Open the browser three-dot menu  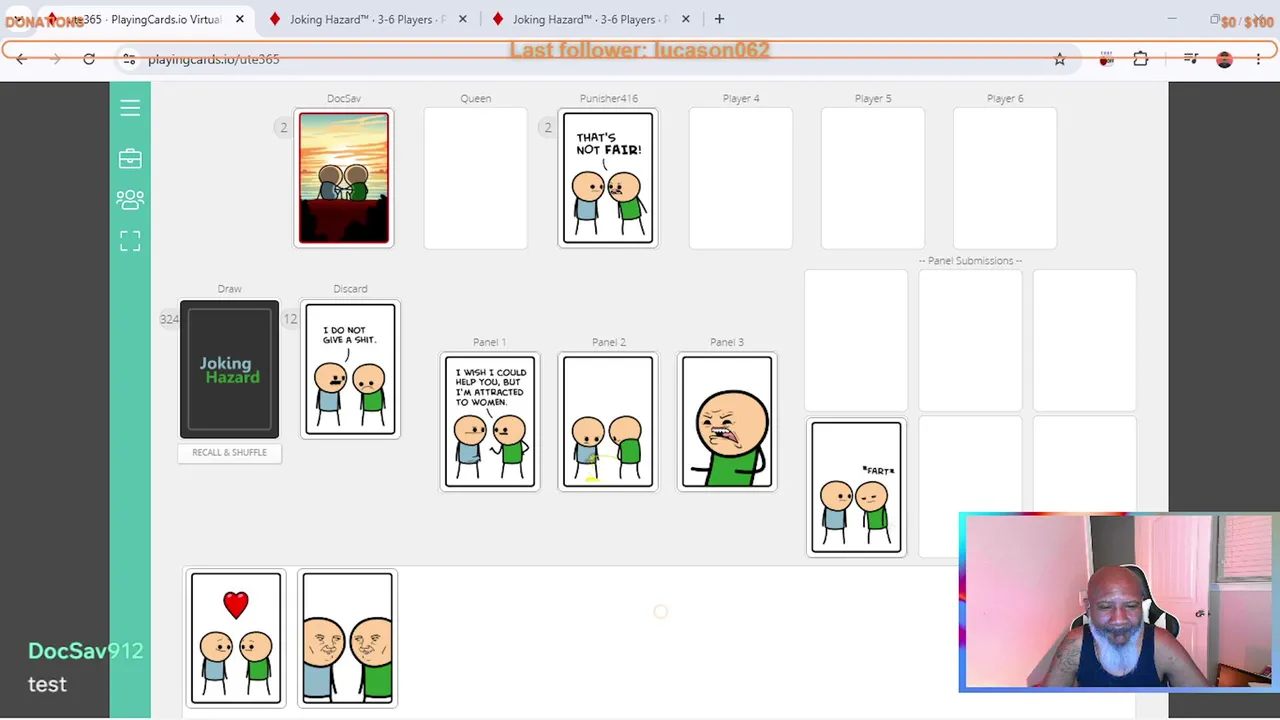pos(1258,59)
